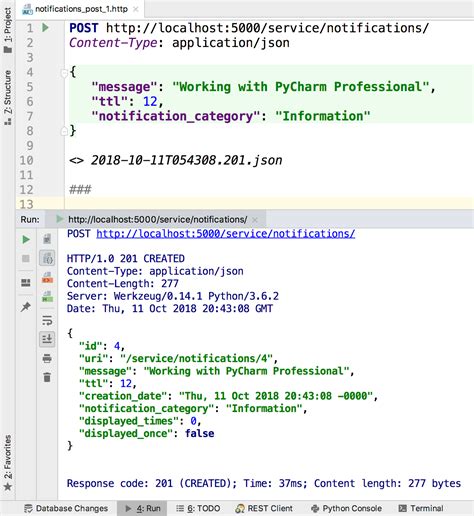Toggle JSON response format view
Viewport: 474px width, 516px height.
(x=47, y=258)
